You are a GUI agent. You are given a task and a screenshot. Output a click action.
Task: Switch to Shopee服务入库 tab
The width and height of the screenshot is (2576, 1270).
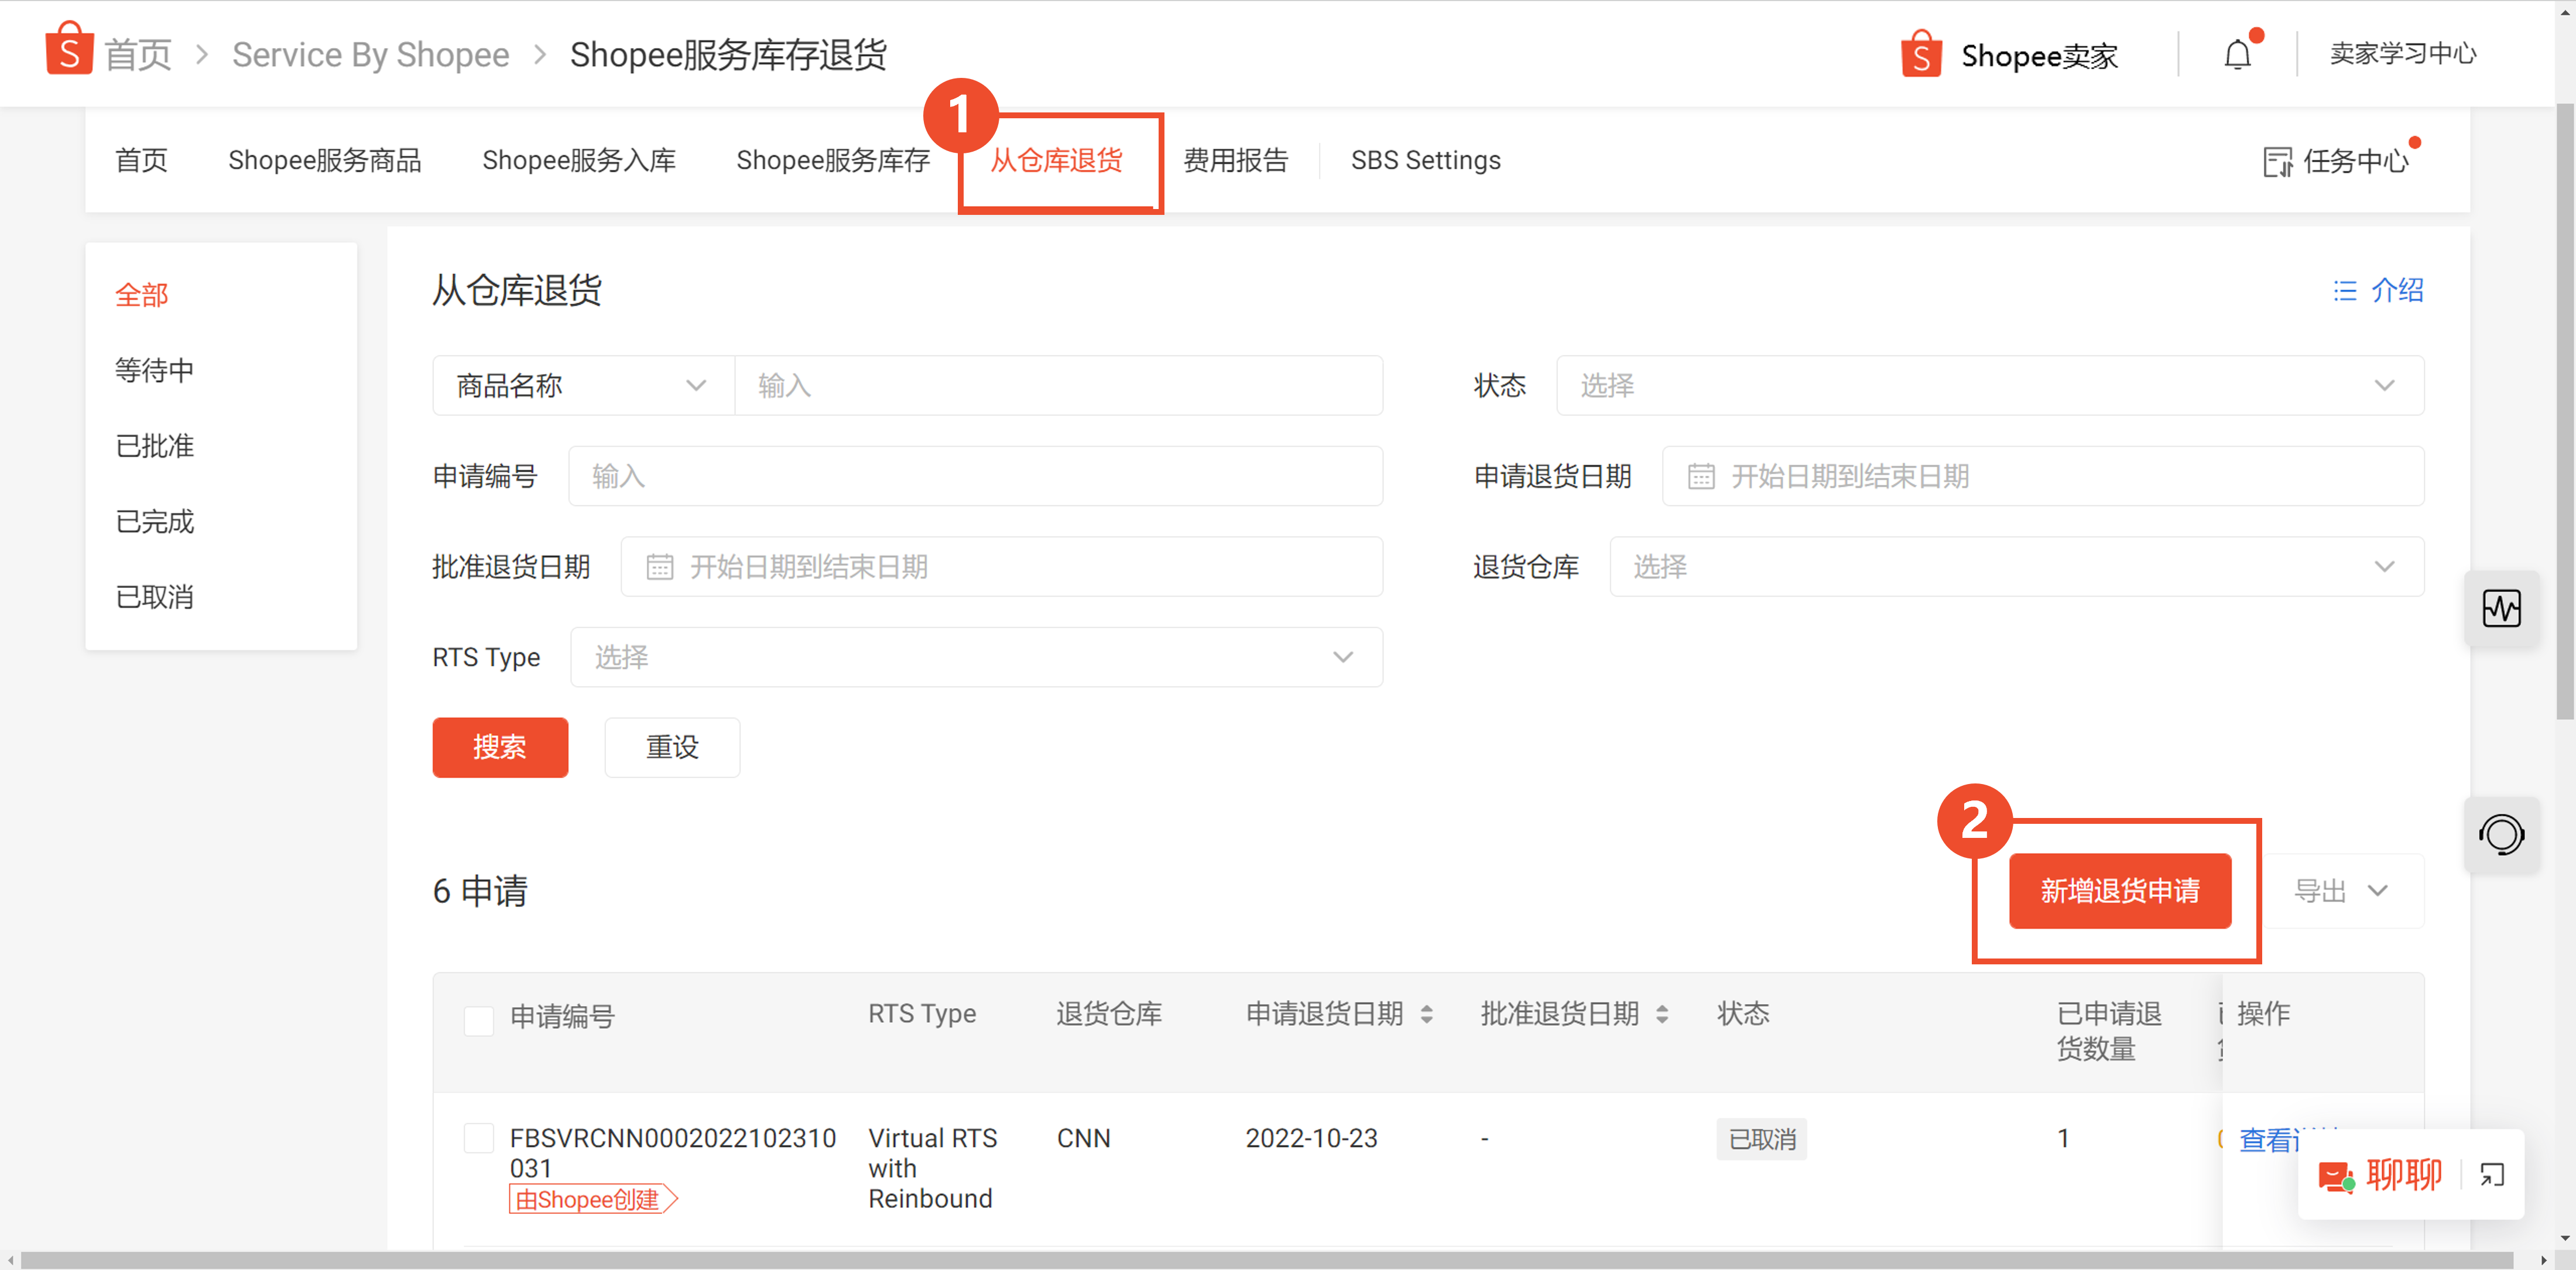579,160
